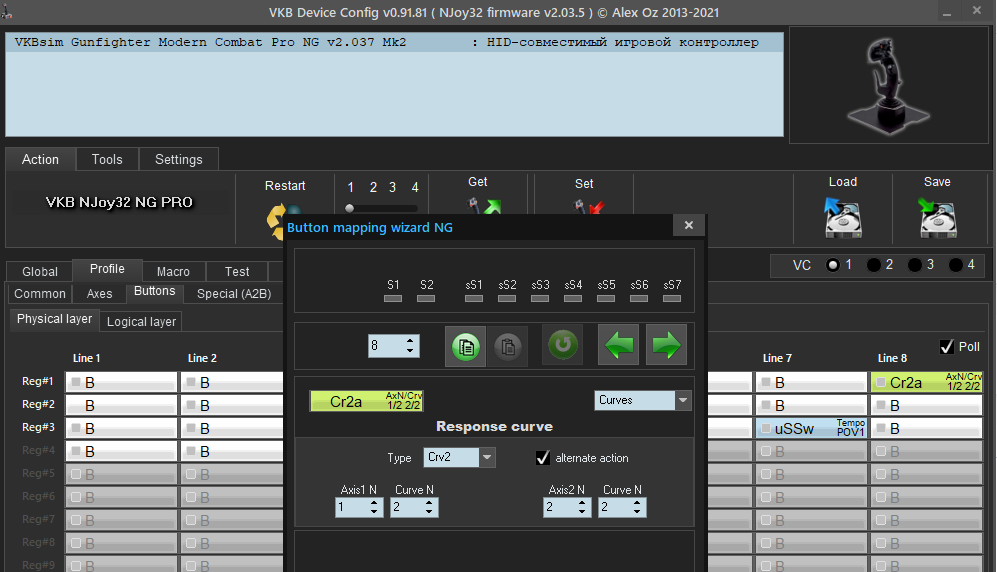
Task: Open the Special (A2B) sub-tab
Action: pos(233,294)
